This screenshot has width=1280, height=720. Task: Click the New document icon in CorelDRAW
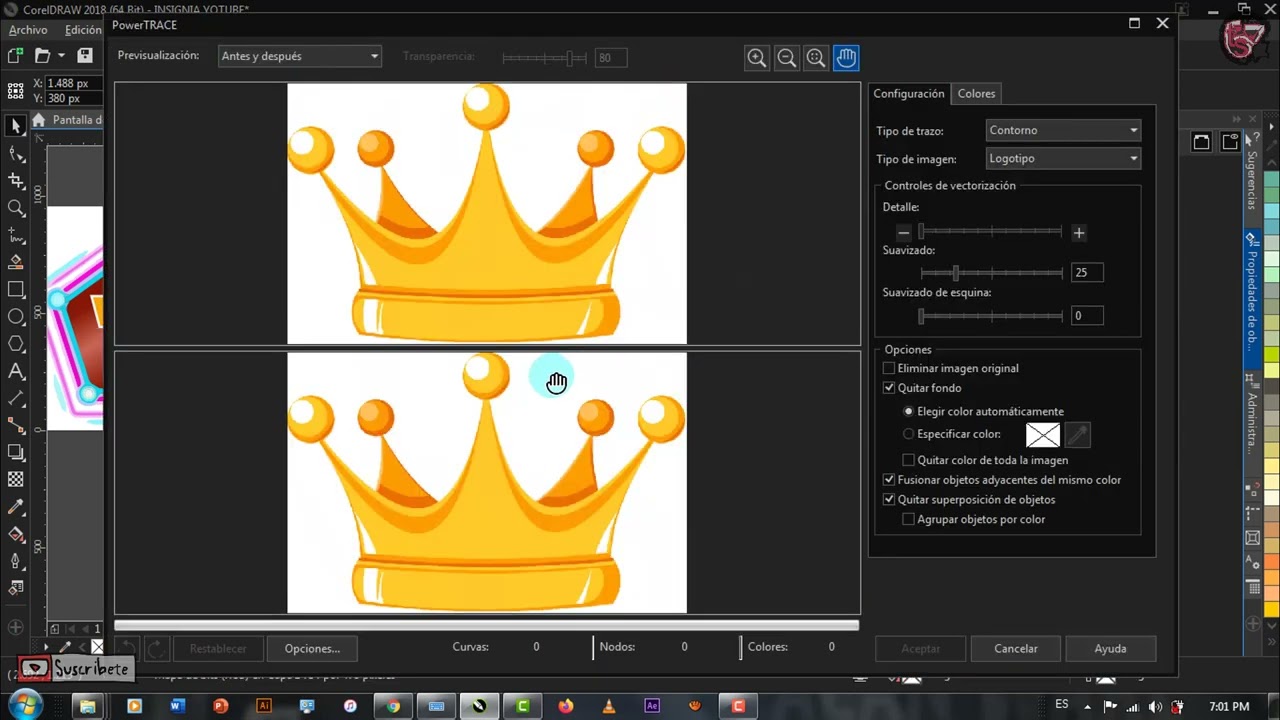pos(15,56)
